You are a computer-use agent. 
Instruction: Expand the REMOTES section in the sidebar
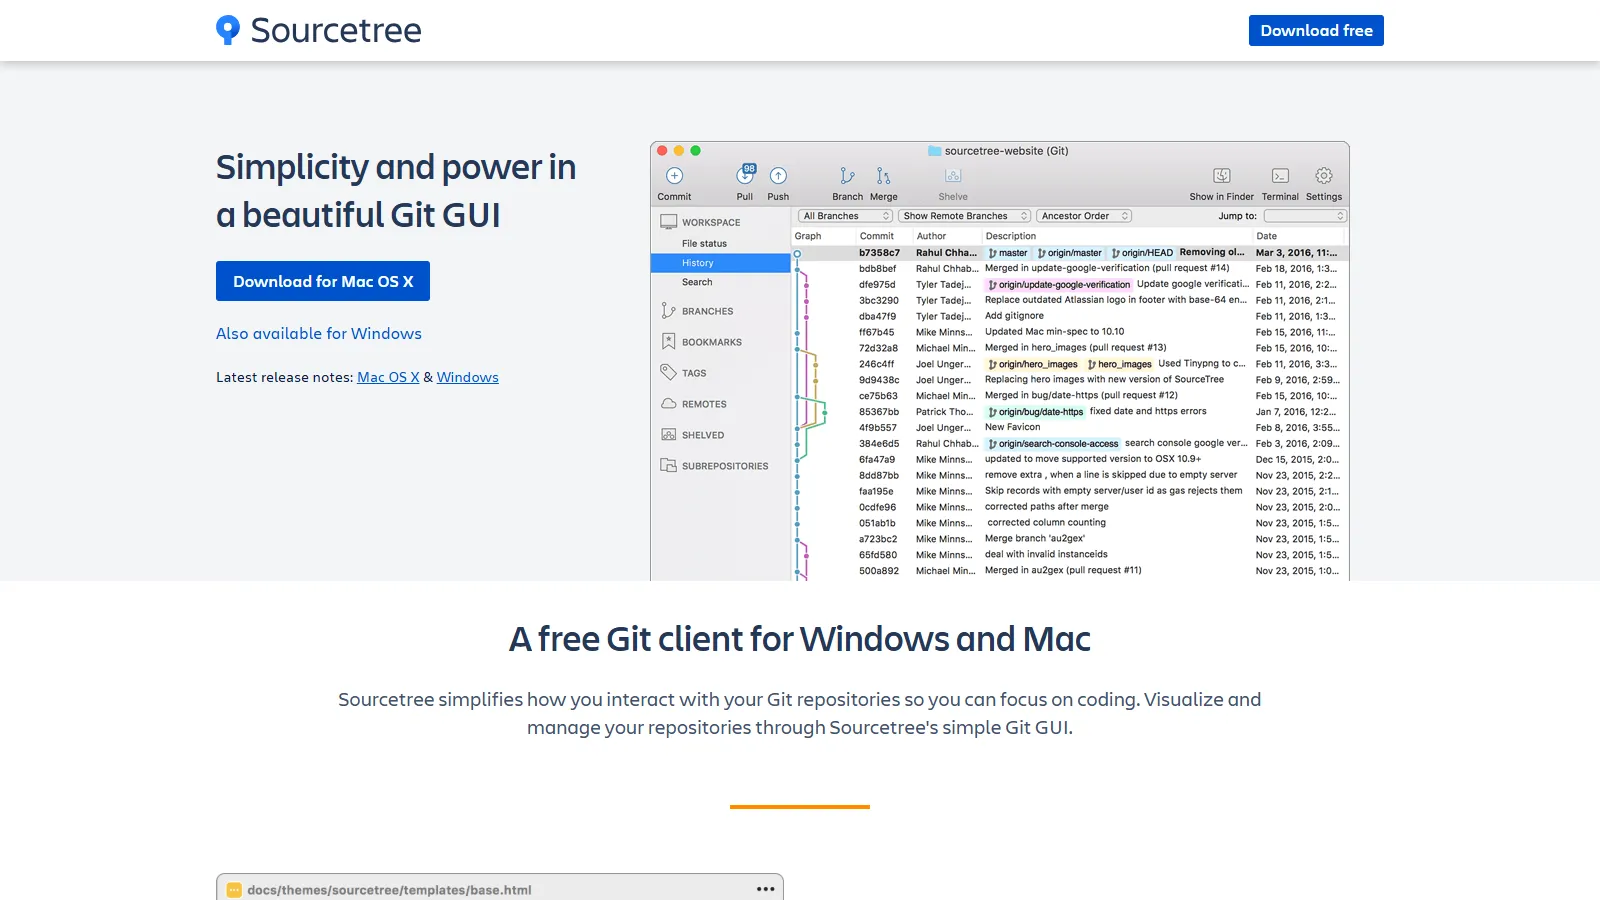click(704, 403)
